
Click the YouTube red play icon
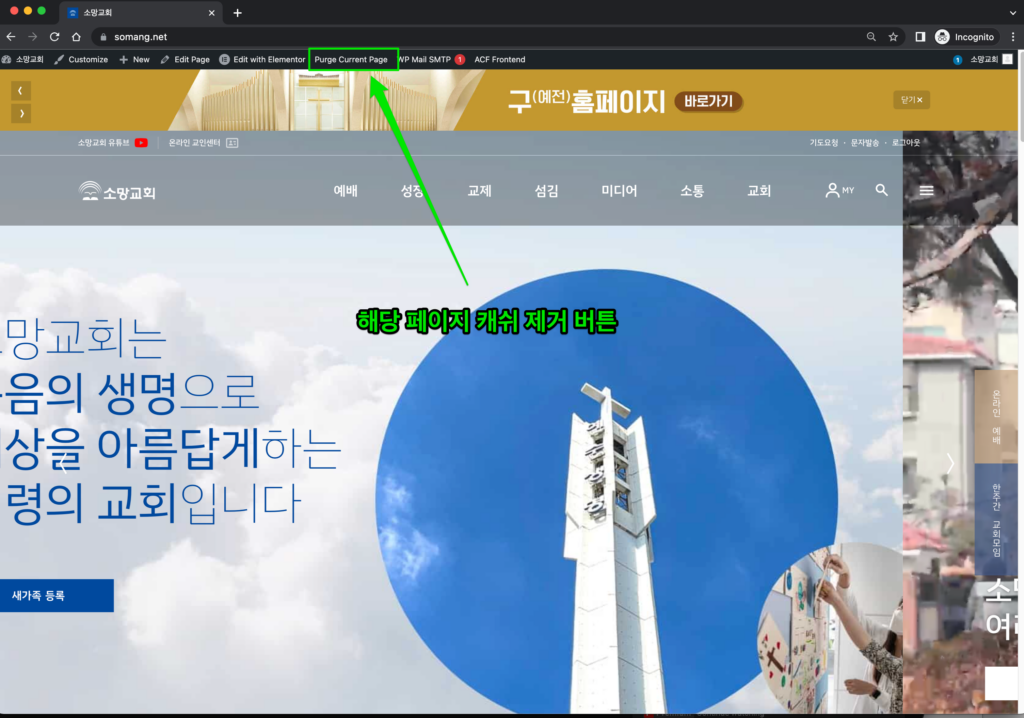pos(141,142)
